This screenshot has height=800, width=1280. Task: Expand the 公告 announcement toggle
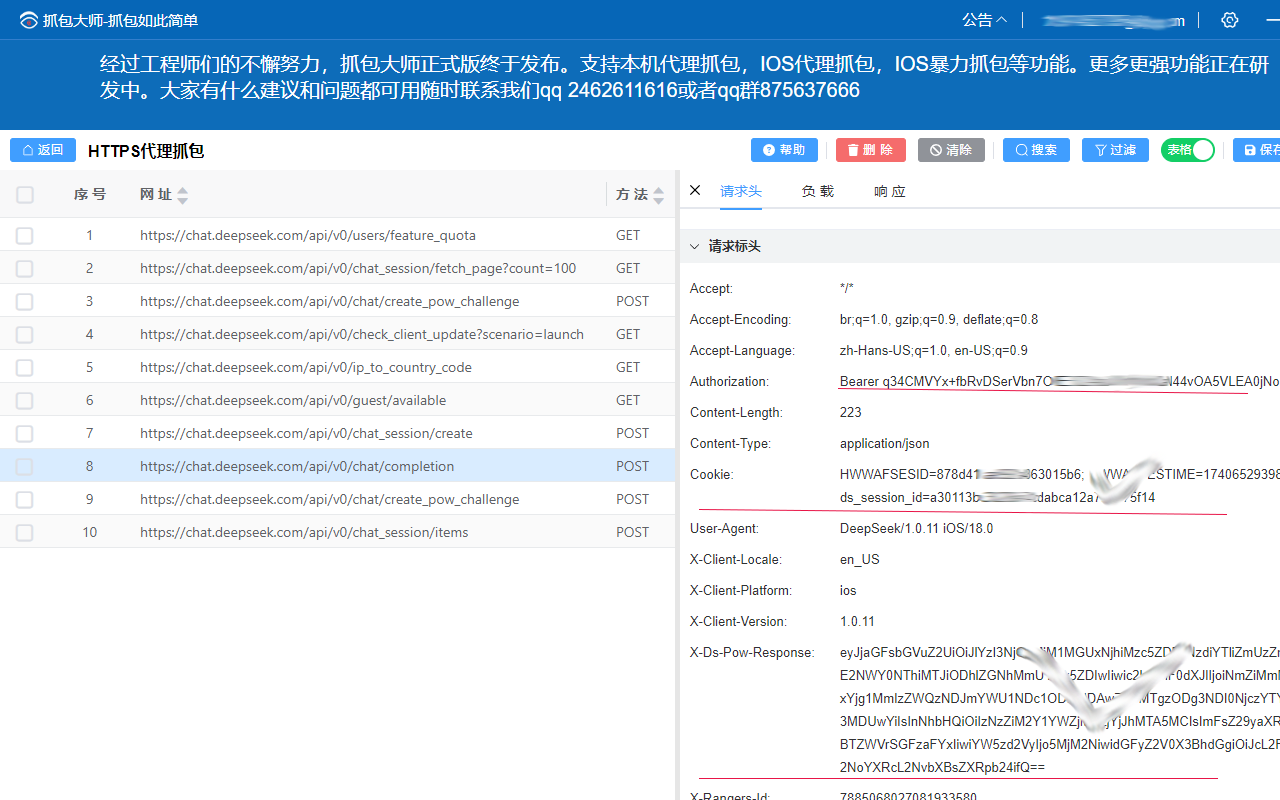985,20
